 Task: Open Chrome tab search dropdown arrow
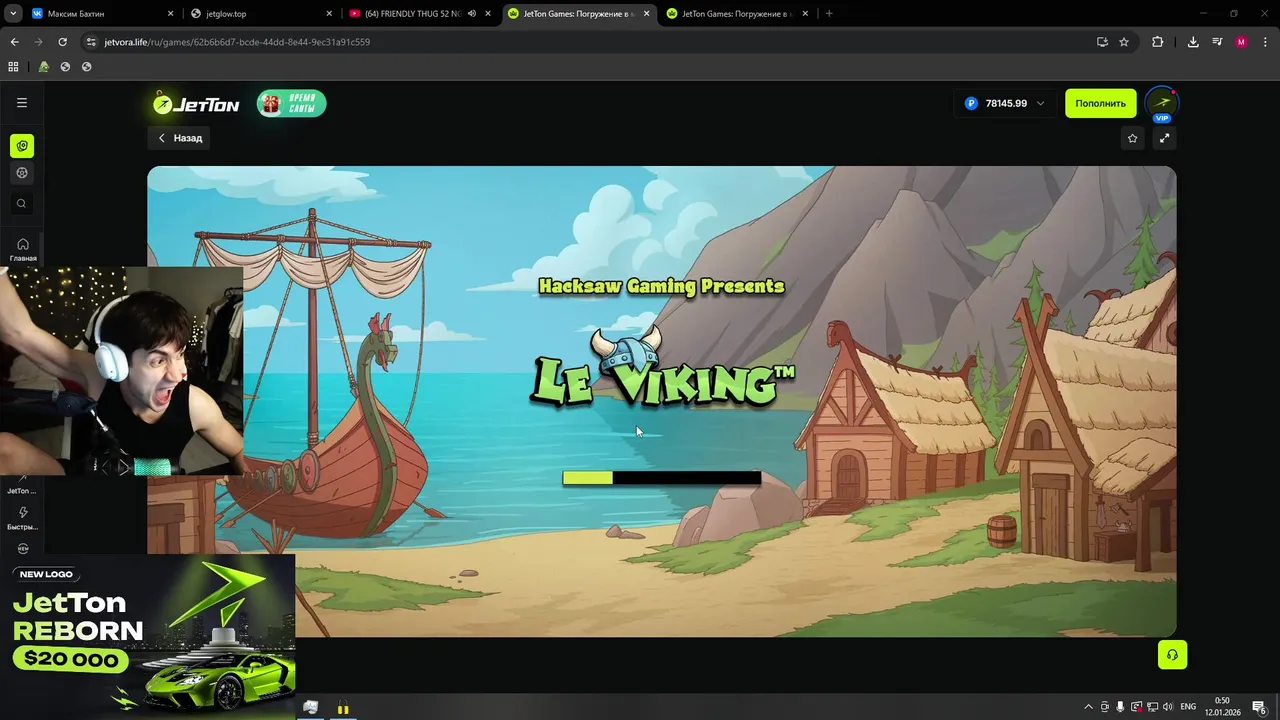pyautogui.click(x=13, y=14)
